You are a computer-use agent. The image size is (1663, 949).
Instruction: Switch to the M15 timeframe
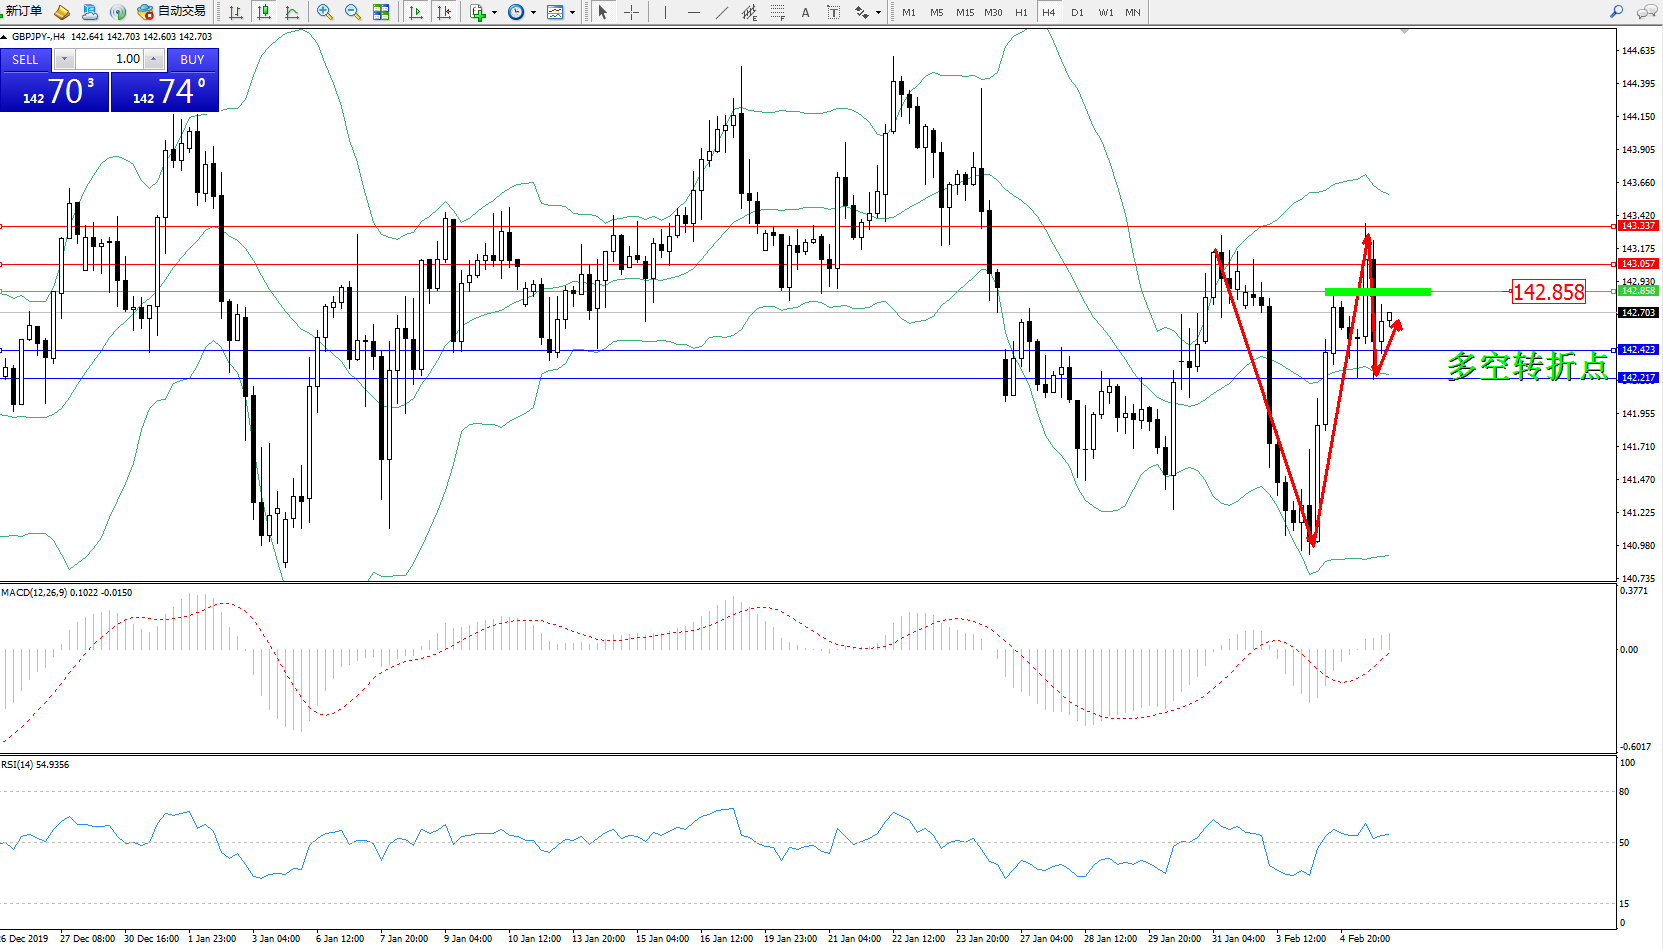(x=964, y=12)
